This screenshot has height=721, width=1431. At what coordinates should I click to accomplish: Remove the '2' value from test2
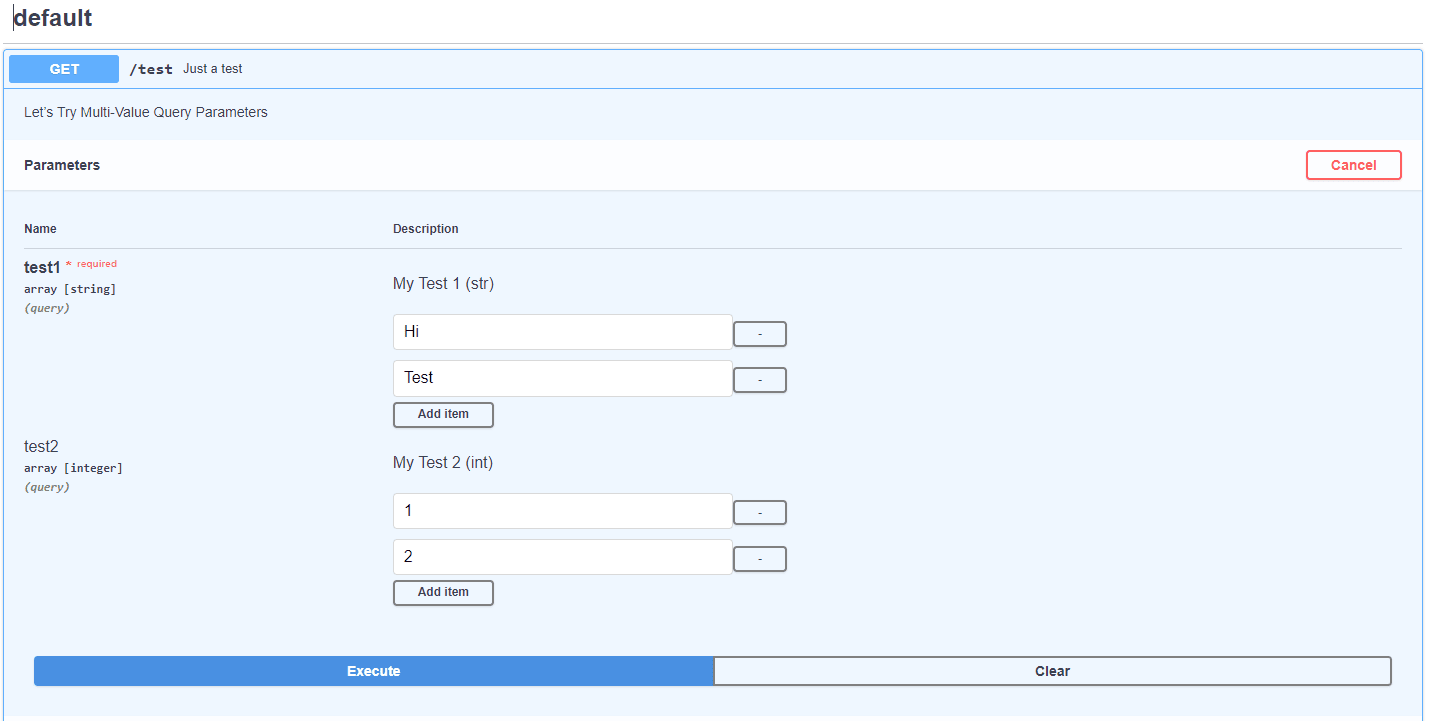pyautogui.click(x=760, y=558)
